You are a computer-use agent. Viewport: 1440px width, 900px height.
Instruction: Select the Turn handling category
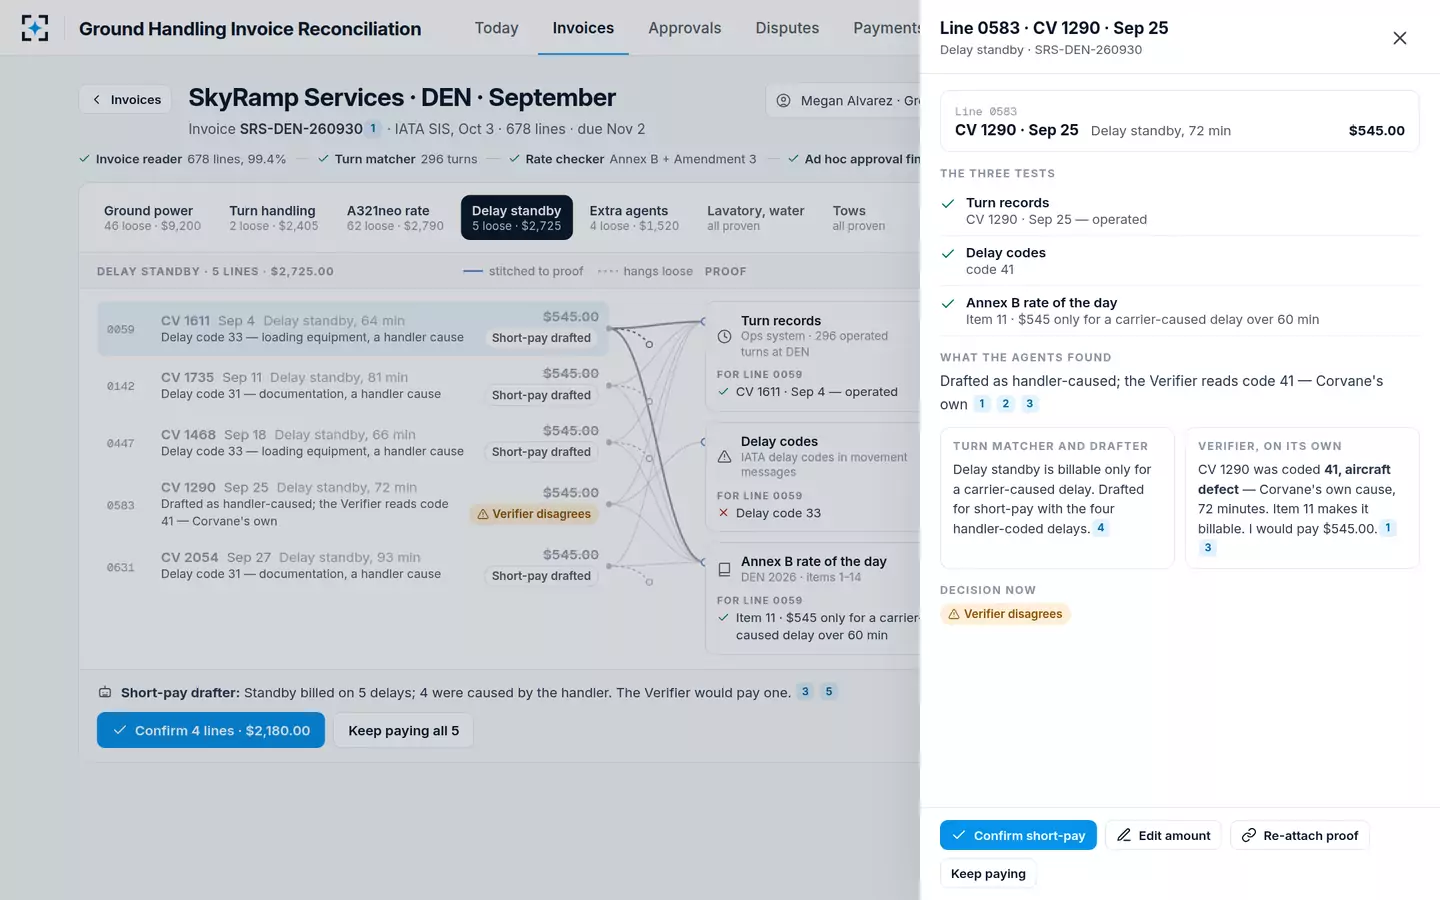point(273,217)
